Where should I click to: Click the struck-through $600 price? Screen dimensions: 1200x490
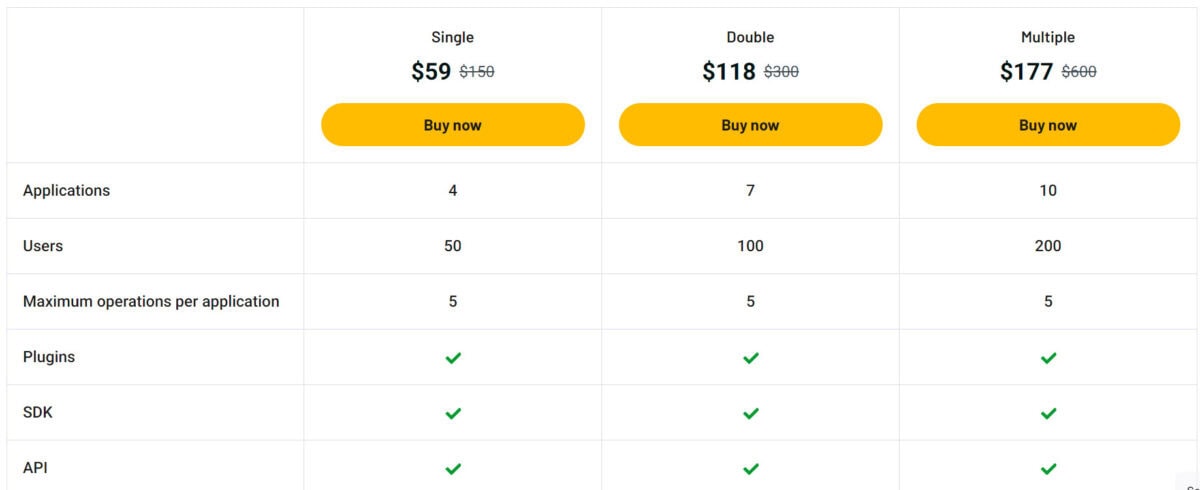coord(1079,72)
